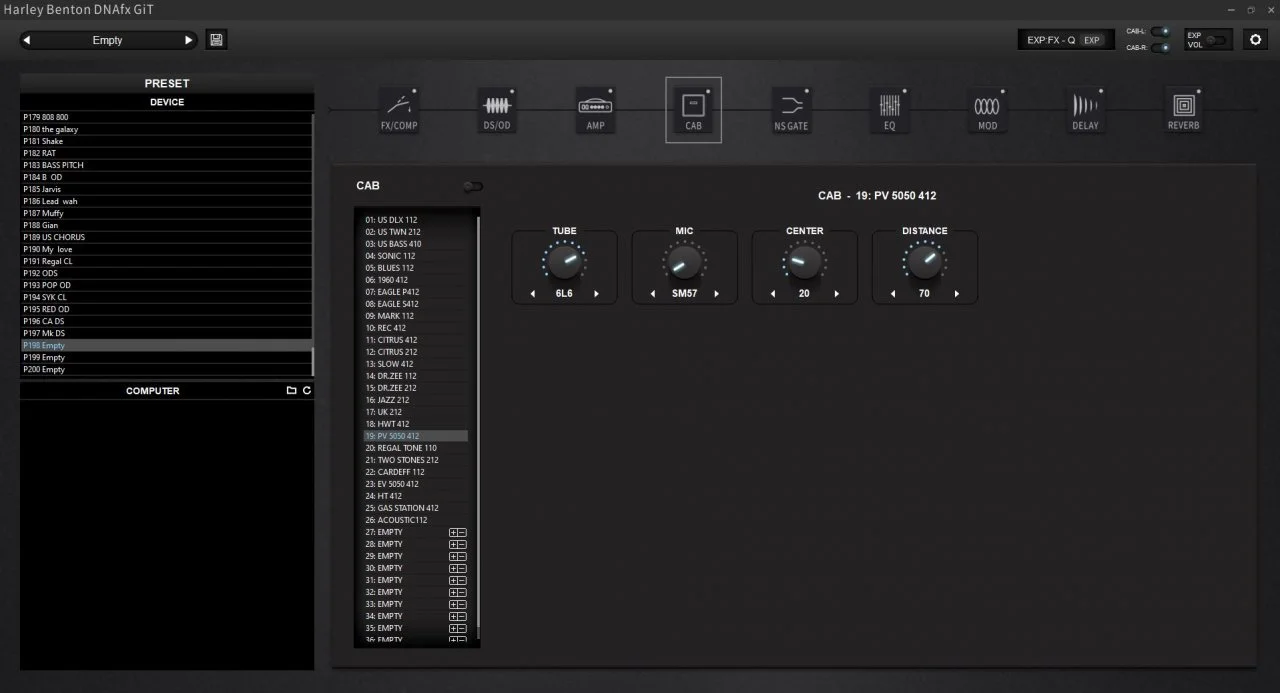Click the cabinet list scrollbar
The image size is (1280, 693).
tap(478, 420)
